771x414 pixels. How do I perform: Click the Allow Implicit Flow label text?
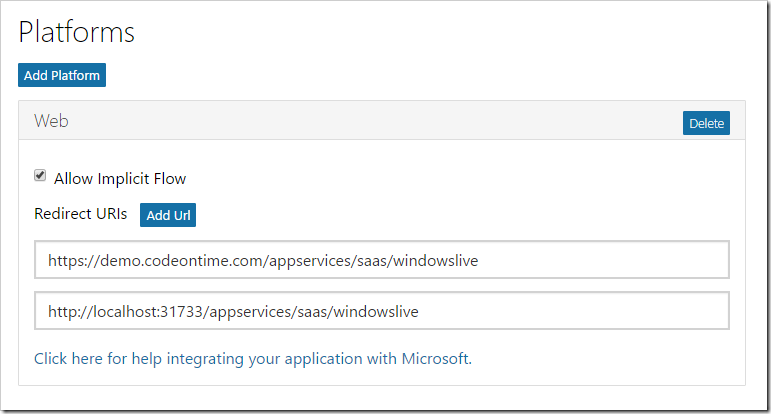[x=120, y=178]
